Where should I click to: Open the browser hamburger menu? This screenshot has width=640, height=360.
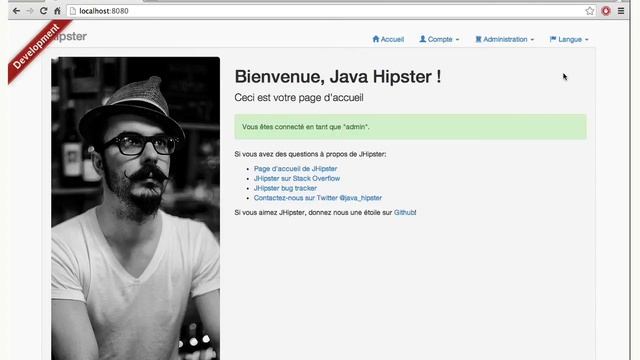pyautogui.click(x=621, y=11)
